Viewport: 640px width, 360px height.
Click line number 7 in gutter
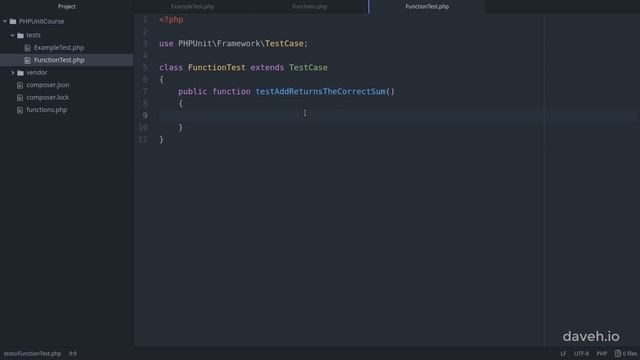(145, 91)
